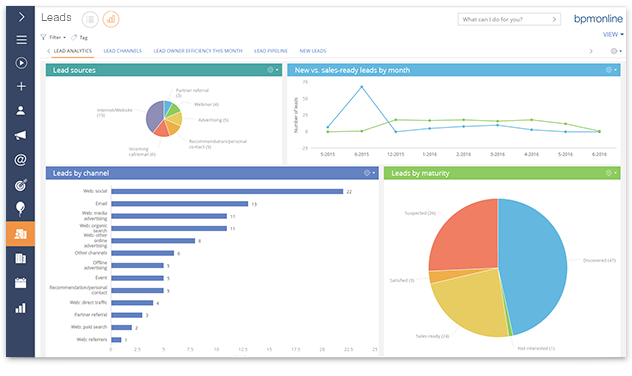Switch to the list view toggle
Screen dimensions: 632x376
(90, 19)
